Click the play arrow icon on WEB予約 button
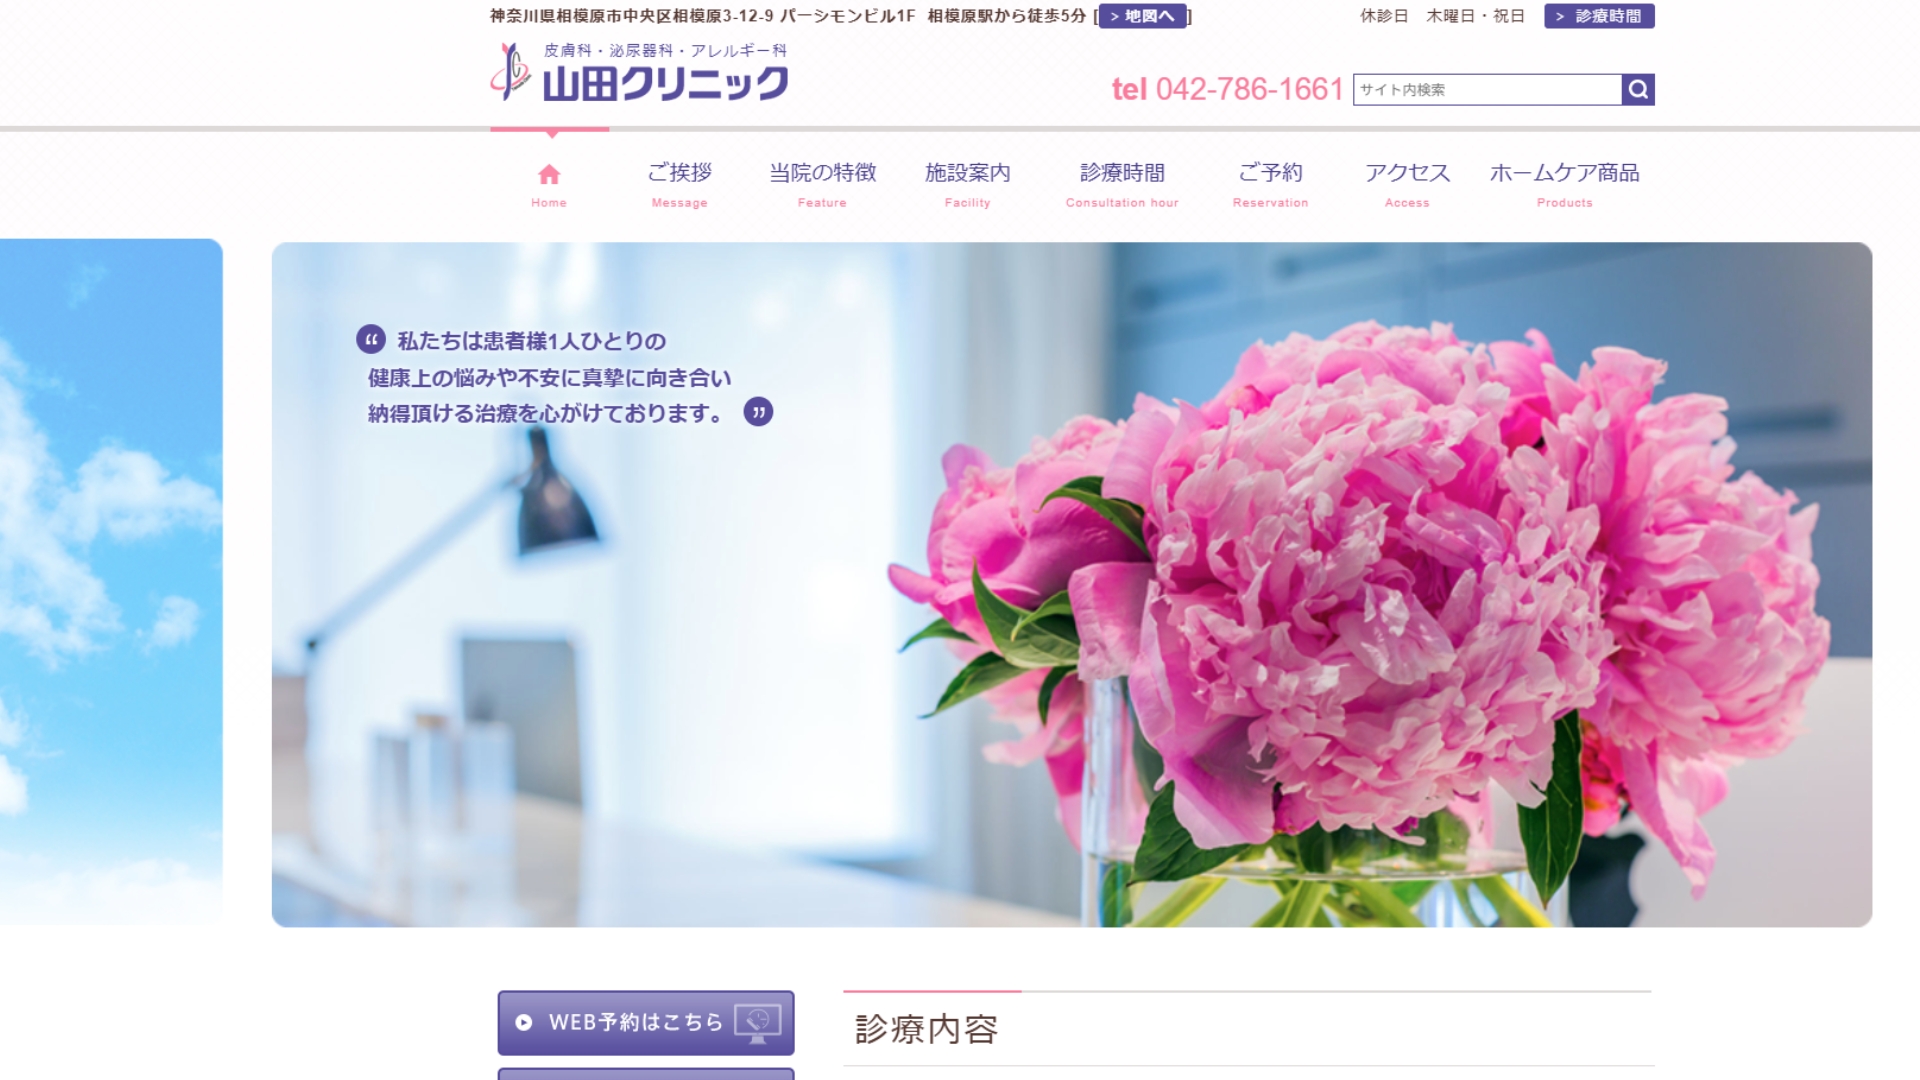This screenshot has width=1920, height=1080. [522, 1022]
